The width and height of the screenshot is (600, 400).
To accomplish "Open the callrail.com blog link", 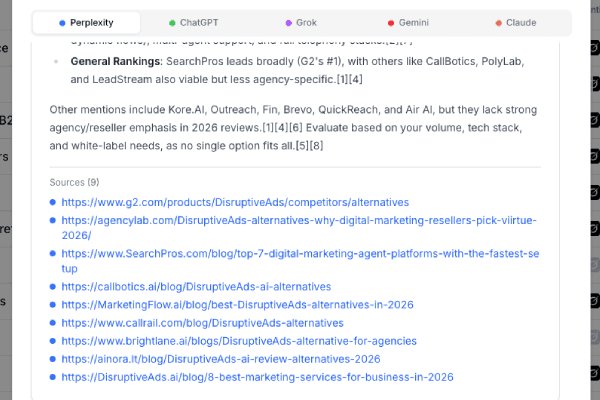I will tap(202, 323).
